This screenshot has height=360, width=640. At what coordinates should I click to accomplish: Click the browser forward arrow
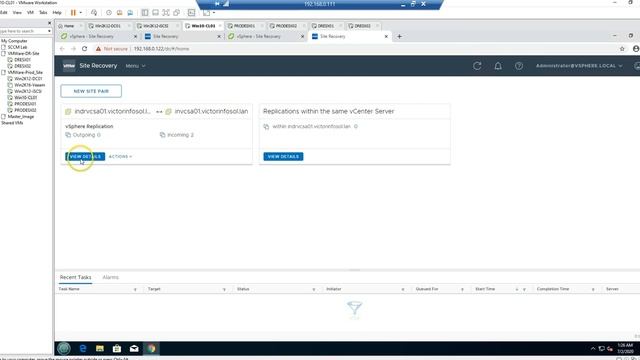[73, 49]
